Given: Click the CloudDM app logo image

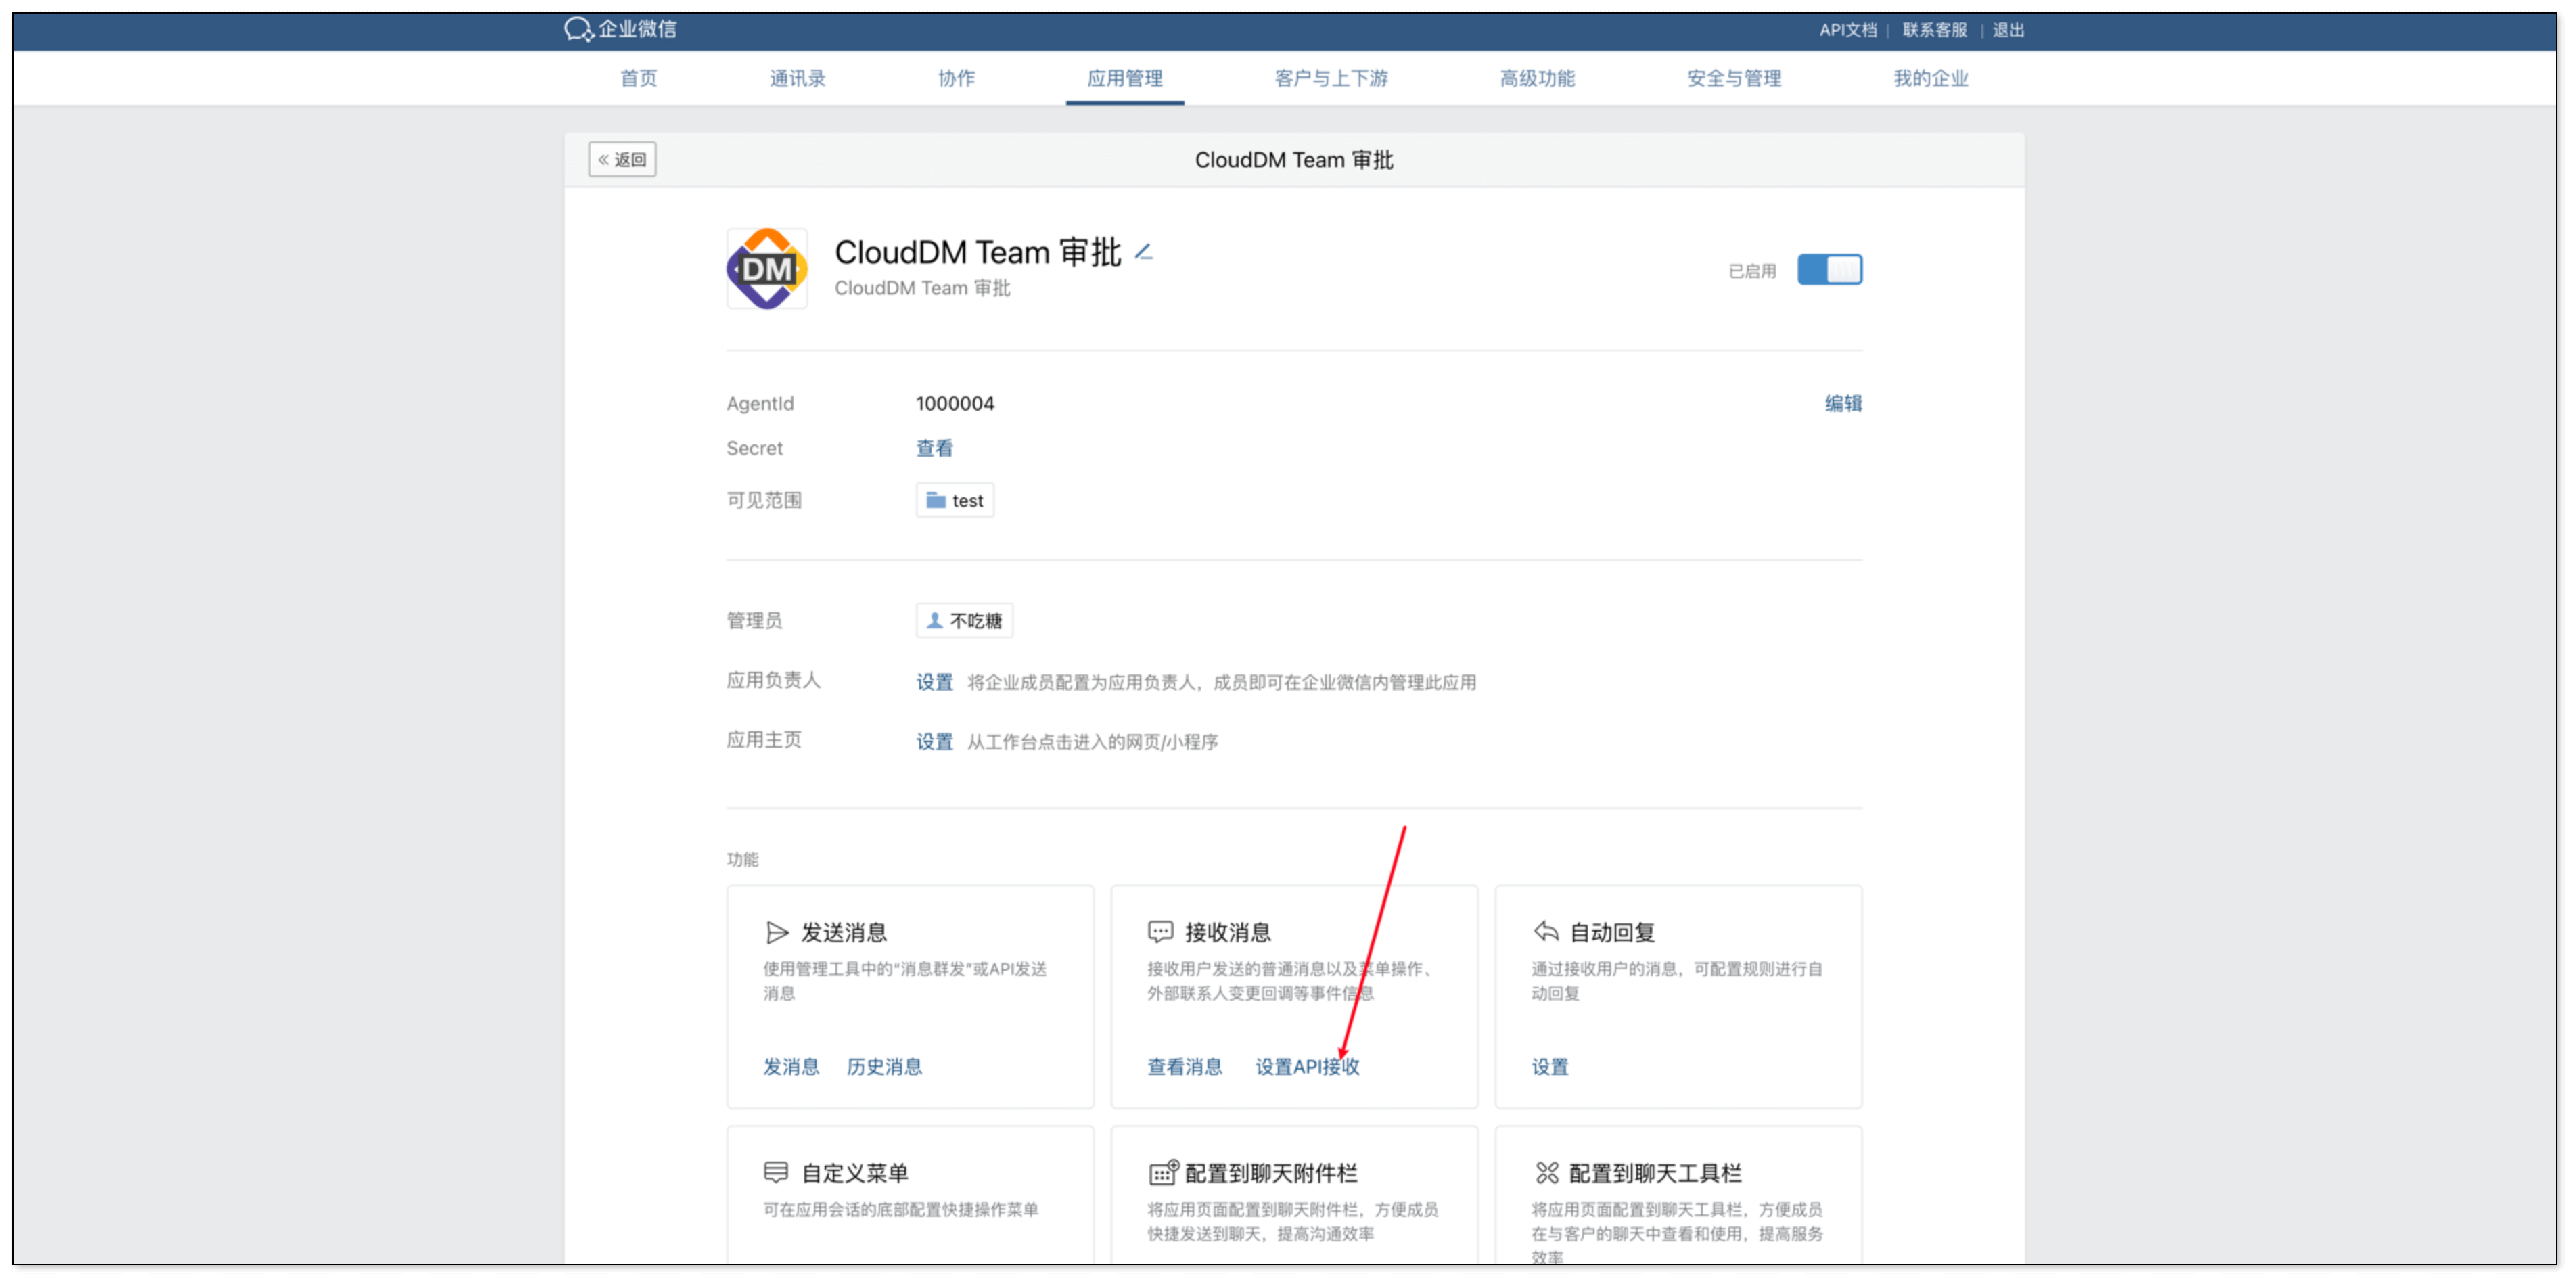Looking at the screenshot, I should click(767, 269).
